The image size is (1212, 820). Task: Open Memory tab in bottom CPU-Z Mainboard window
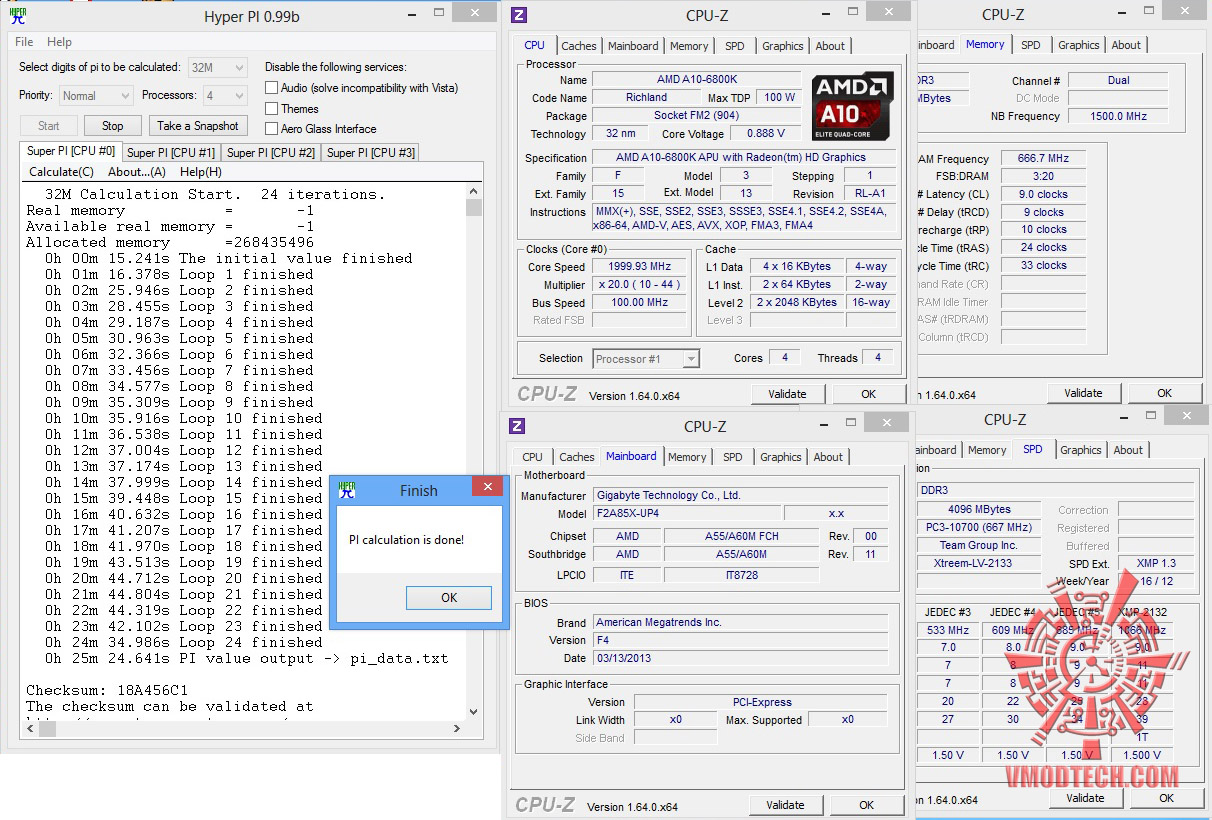click(687, 457)
